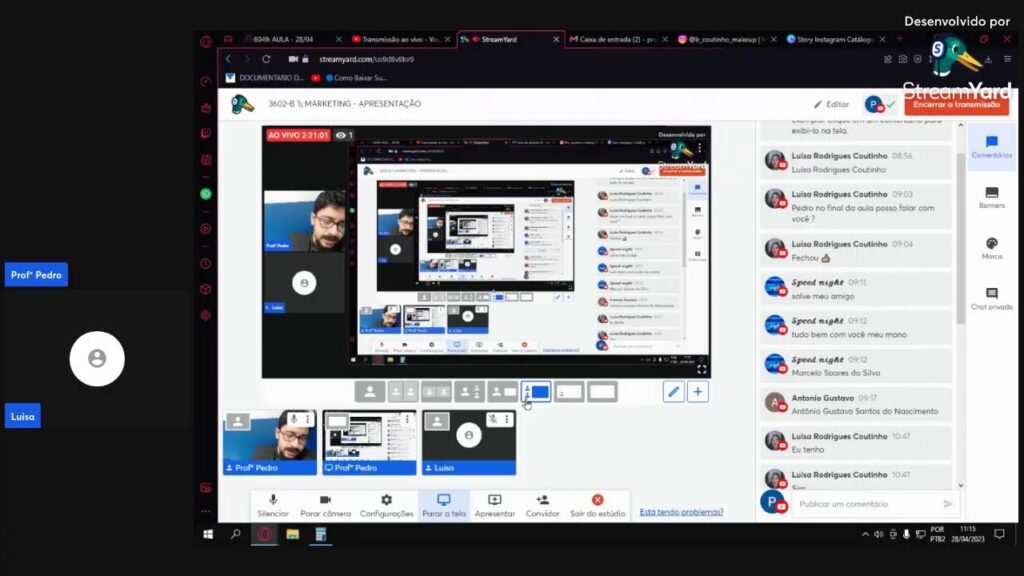Open three-dot menu on screen-share thumbnail
1024x576 pixels.
point(408,420)
